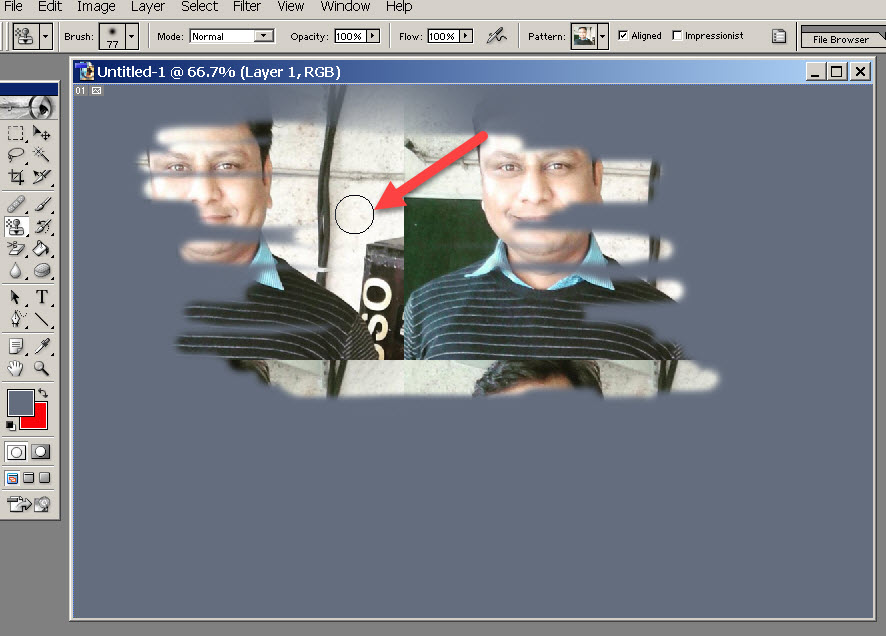Screen dimensions: 886x636
Task: Select the Eyedropper tool
Action: [42, 346]
